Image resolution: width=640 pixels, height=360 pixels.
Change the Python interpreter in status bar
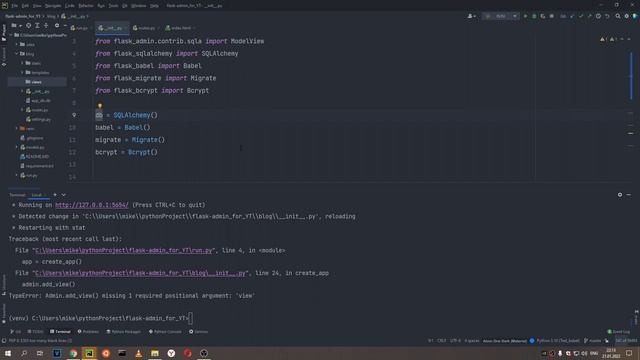557,341
